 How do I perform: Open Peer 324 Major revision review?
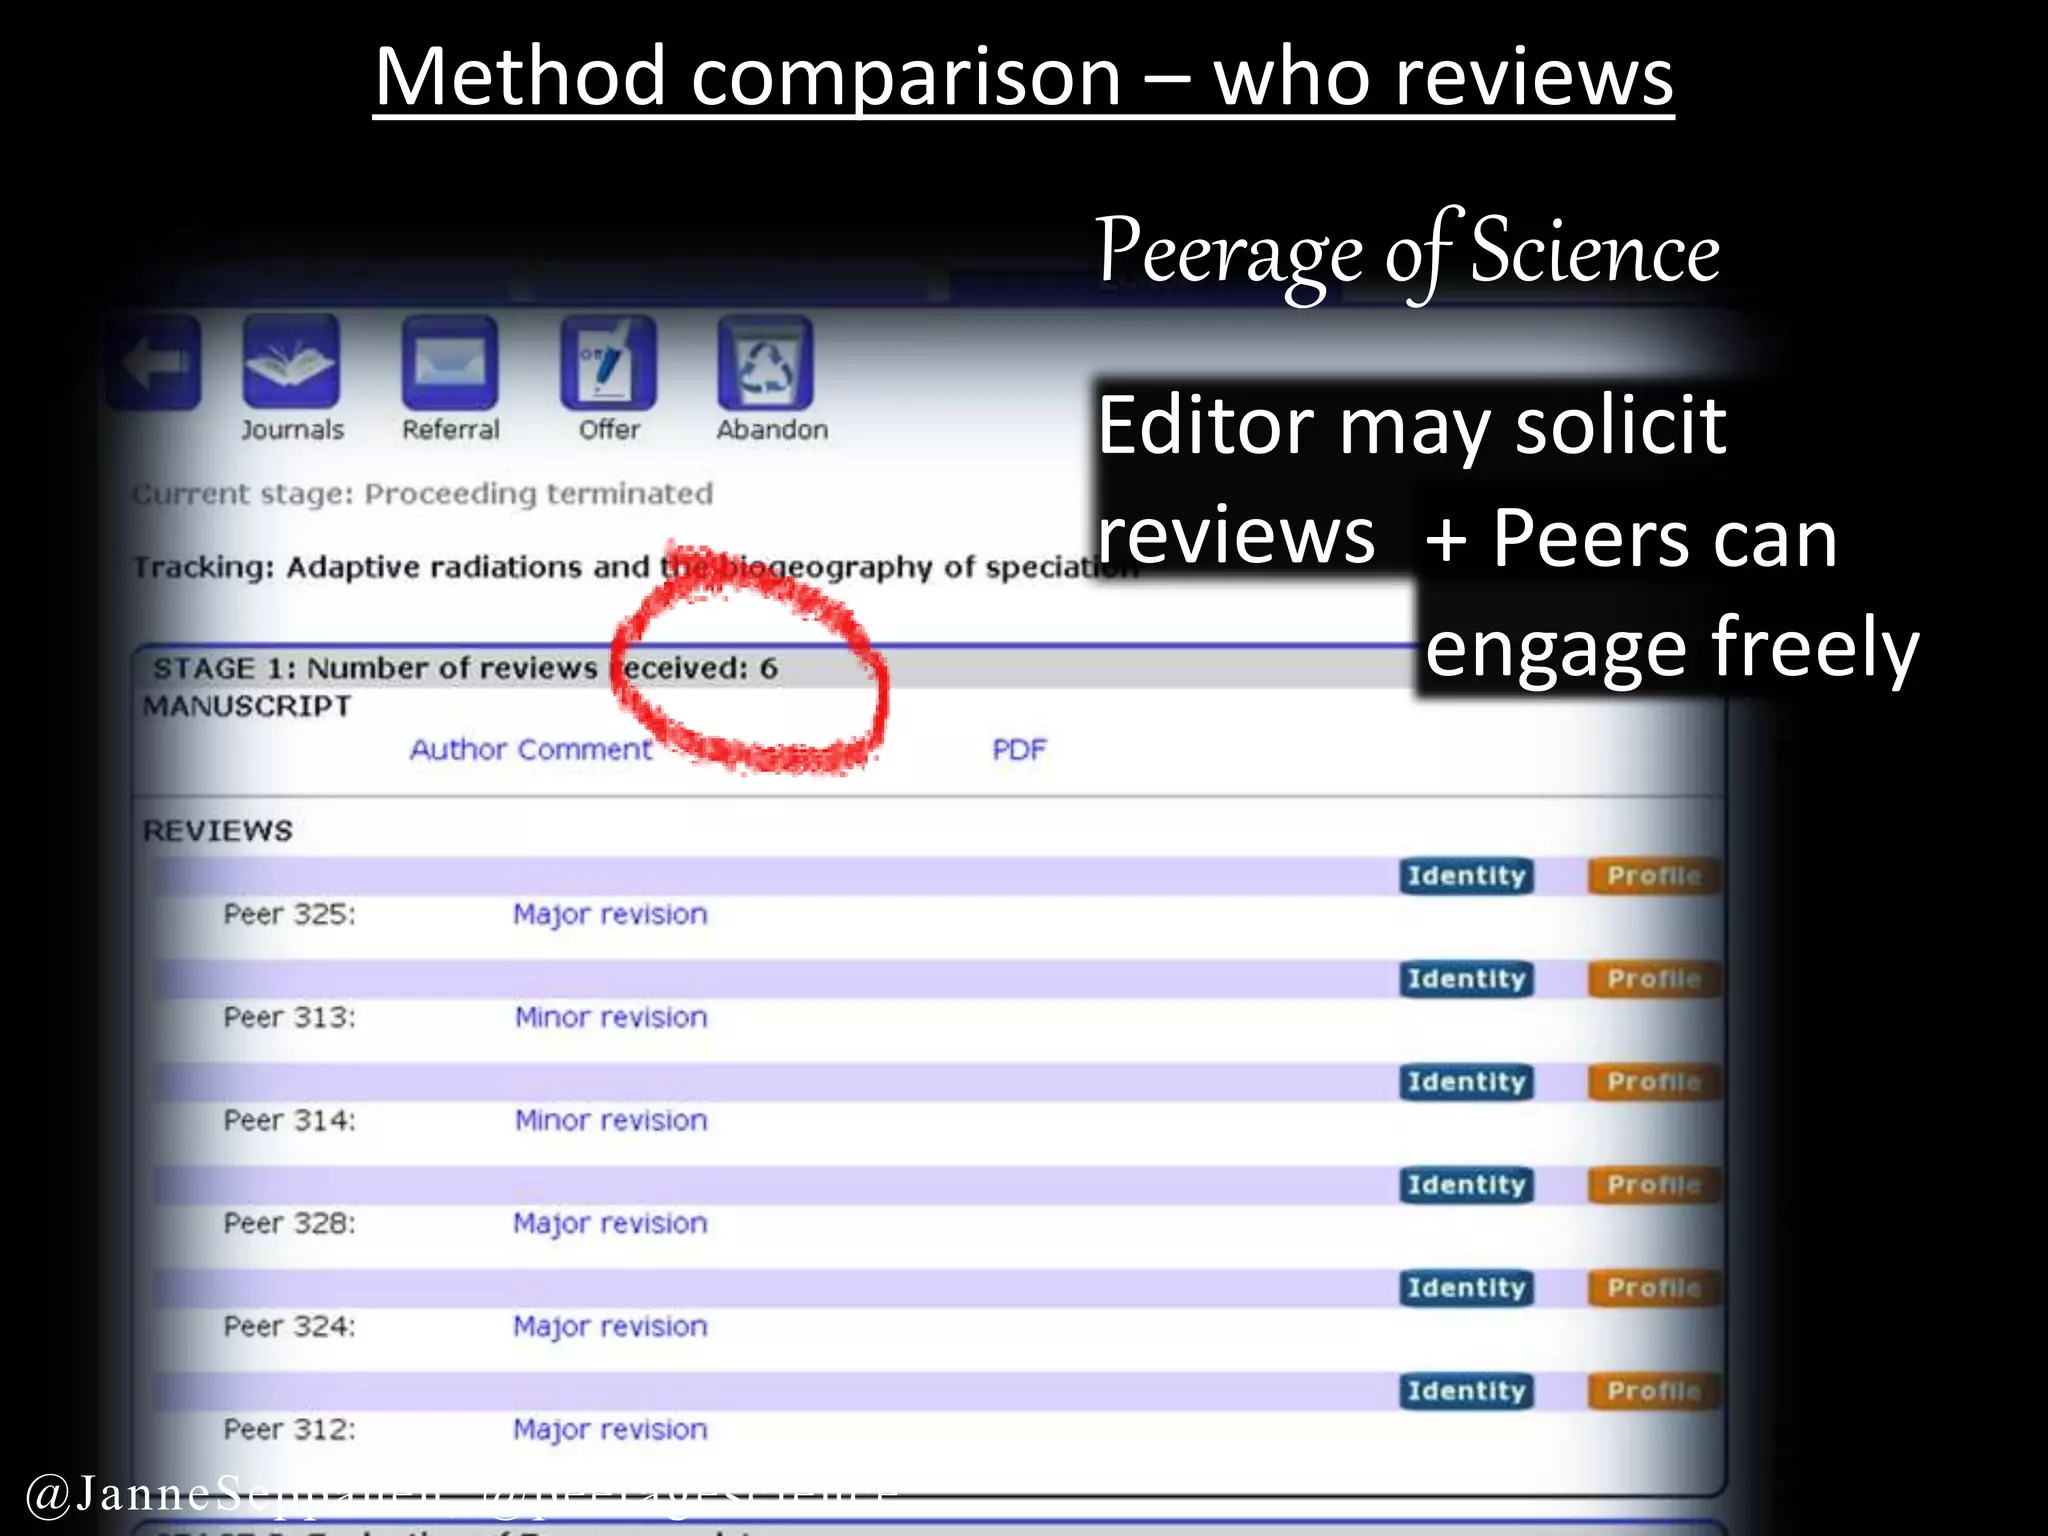[x=610, y=1326]
